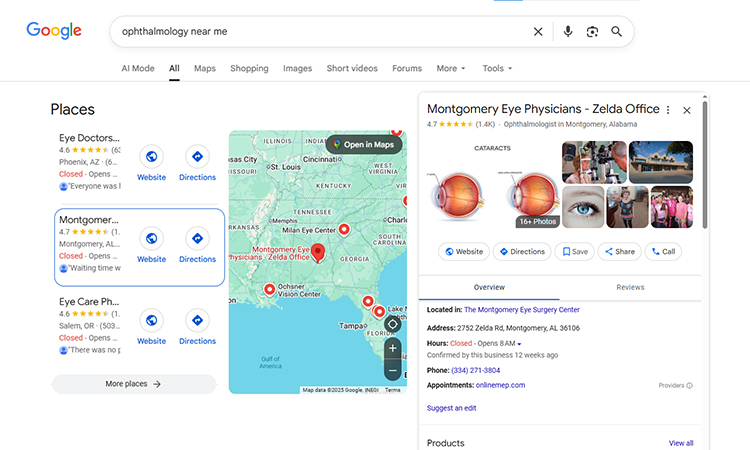Open Montgomery listing website globe icon
This screenshot has width=750, height=450.
point(152,238)
